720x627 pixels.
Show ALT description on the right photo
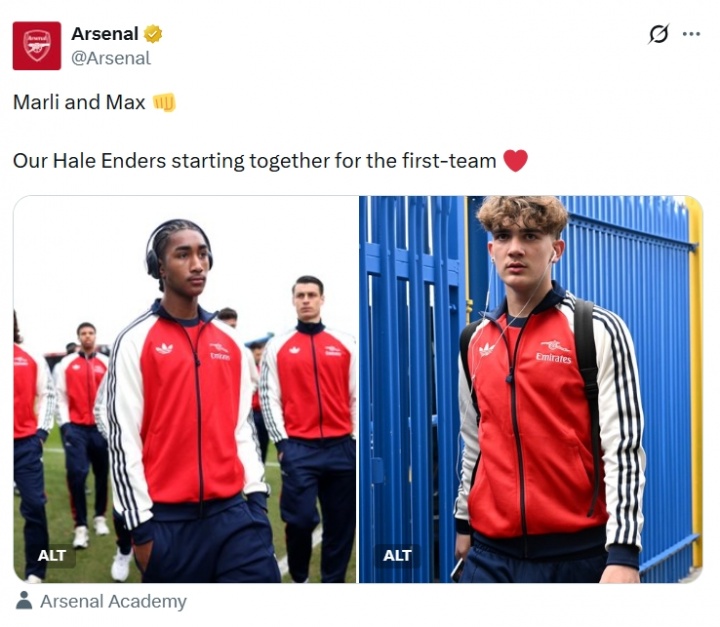[397, 555]
